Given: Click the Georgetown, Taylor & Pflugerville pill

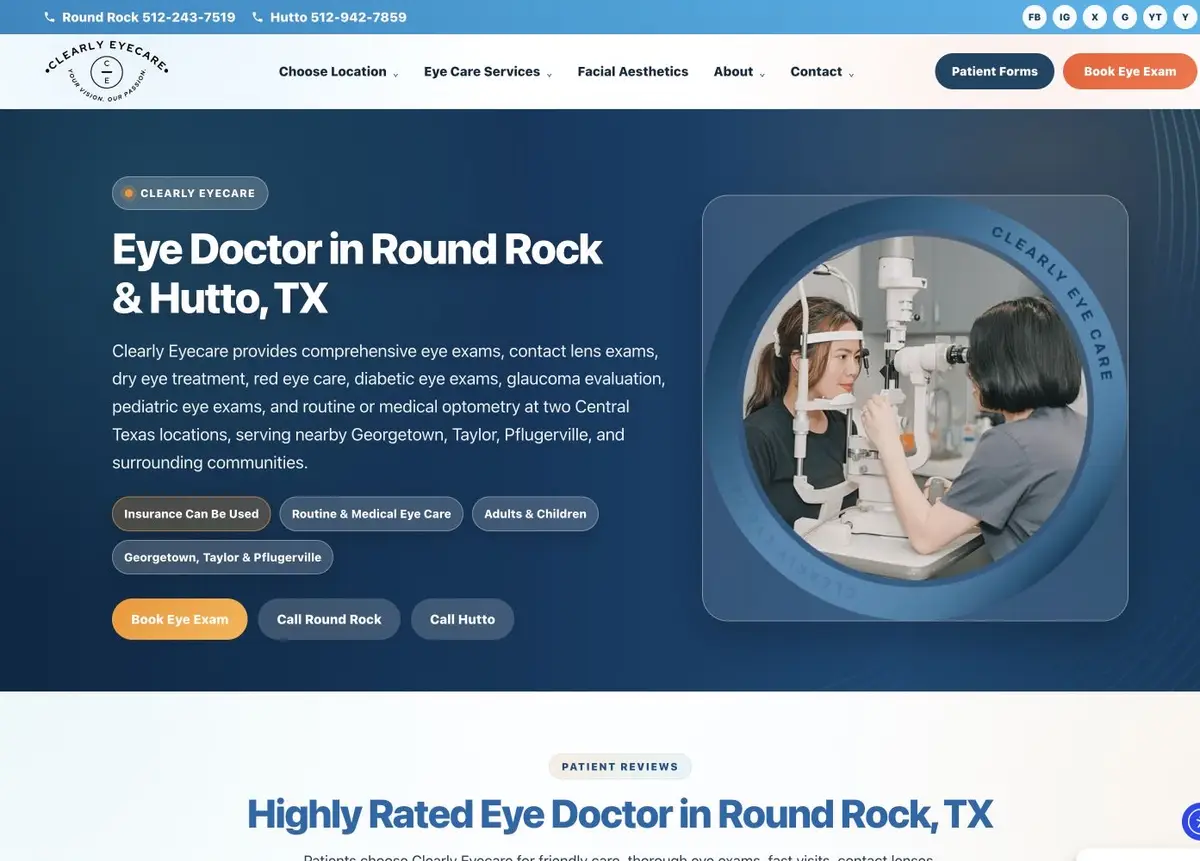Looking at the screenshot, I should point(222,557).
